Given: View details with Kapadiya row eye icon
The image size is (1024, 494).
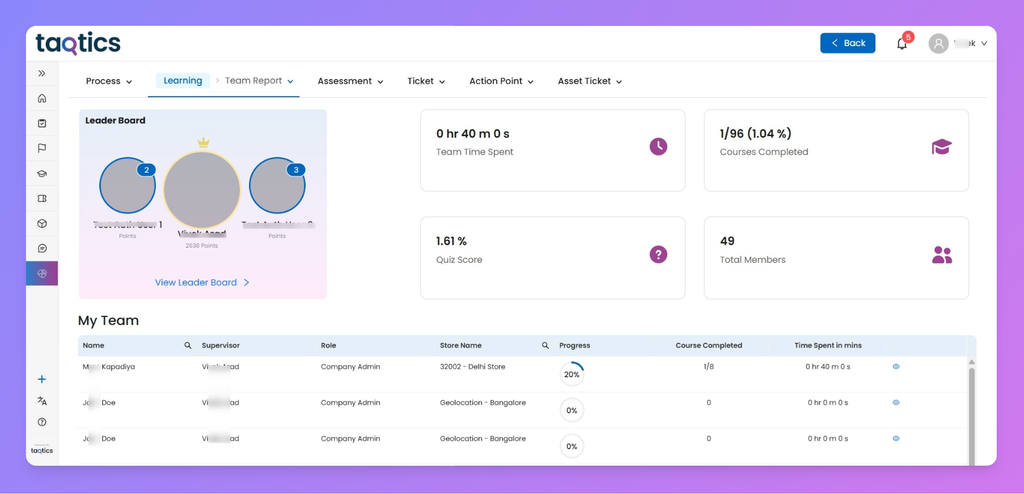Looking at the screenshot, I should pos(896,367).
